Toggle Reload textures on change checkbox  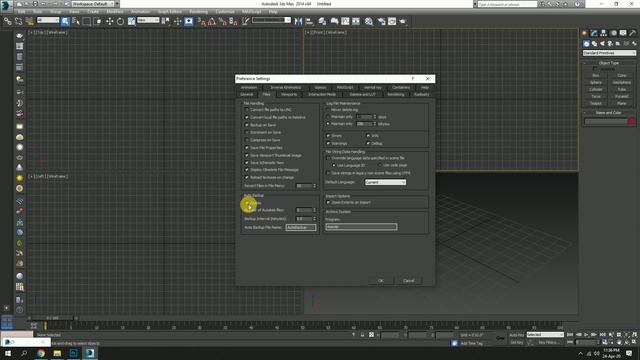coord(247,177)
